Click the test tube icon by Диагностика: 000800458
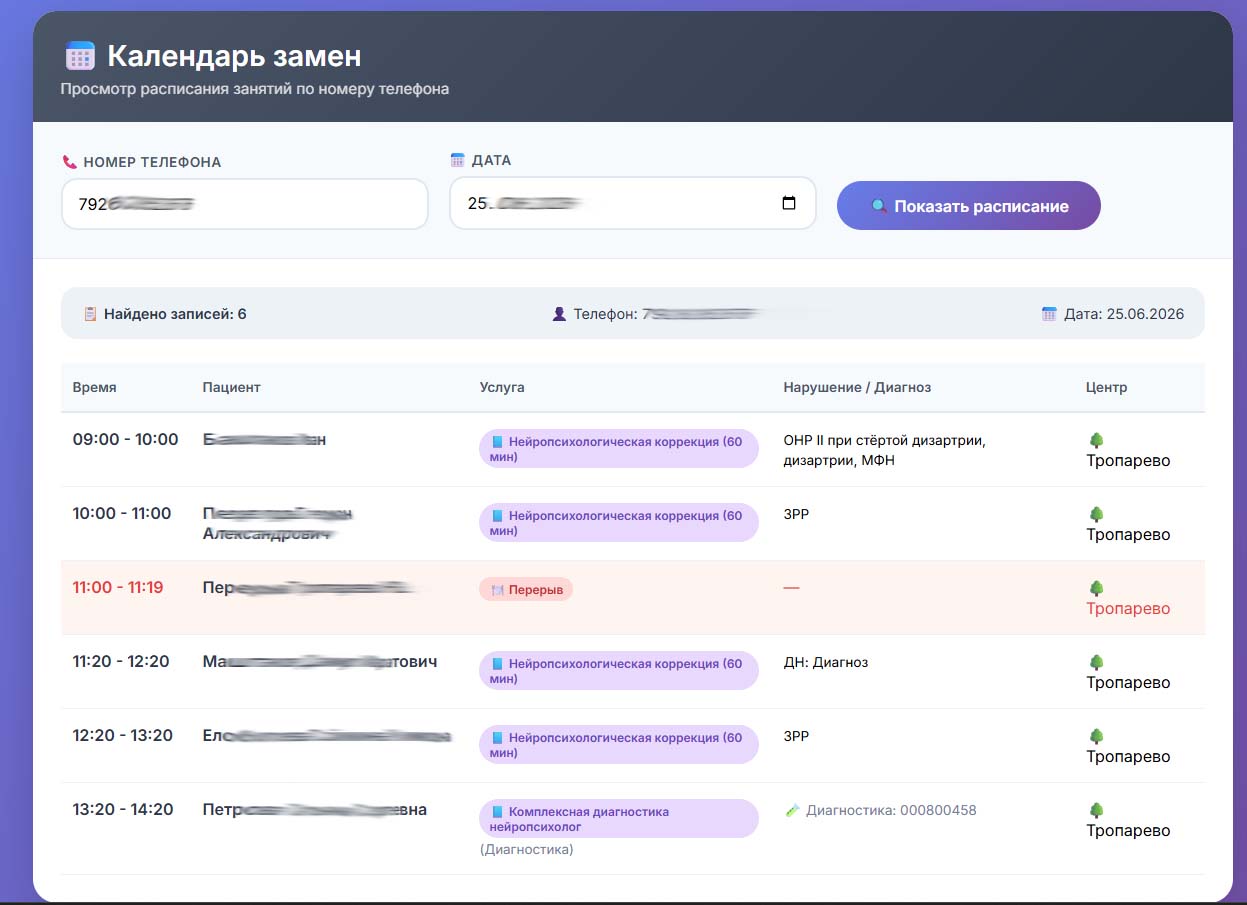The height and width of the screenshot is (905, 1247). click(x=793, y=811)
